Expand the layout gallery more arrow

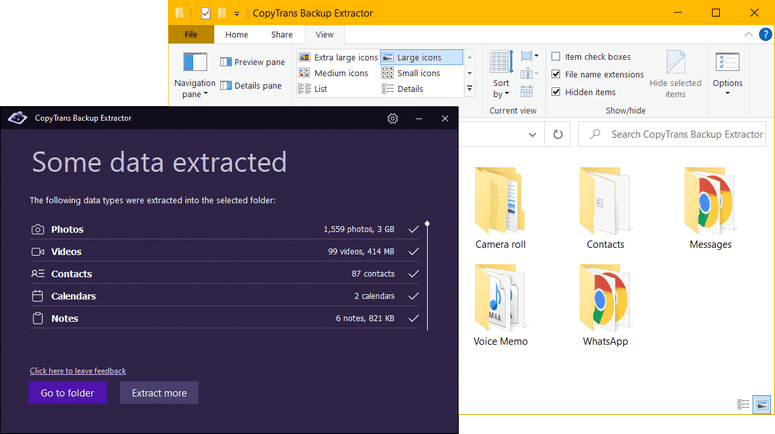[470, 88]
